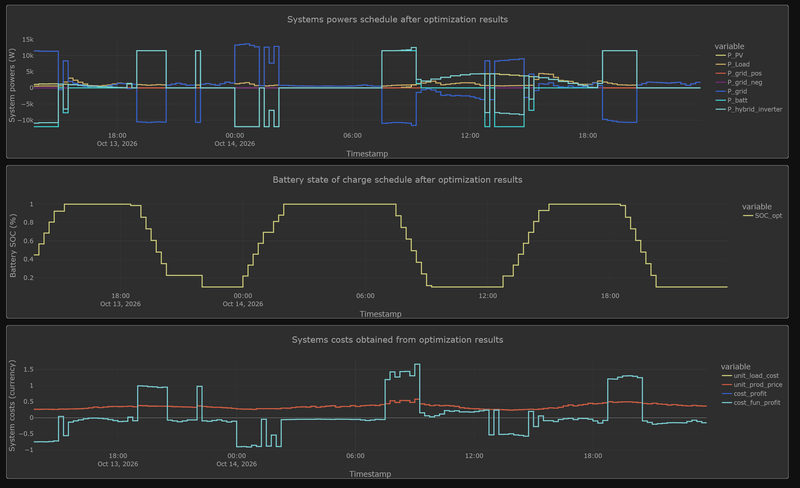Click '06:00' tick in powers chart
This screenshot has height=488, width=800.
click(x=352, y=136)
